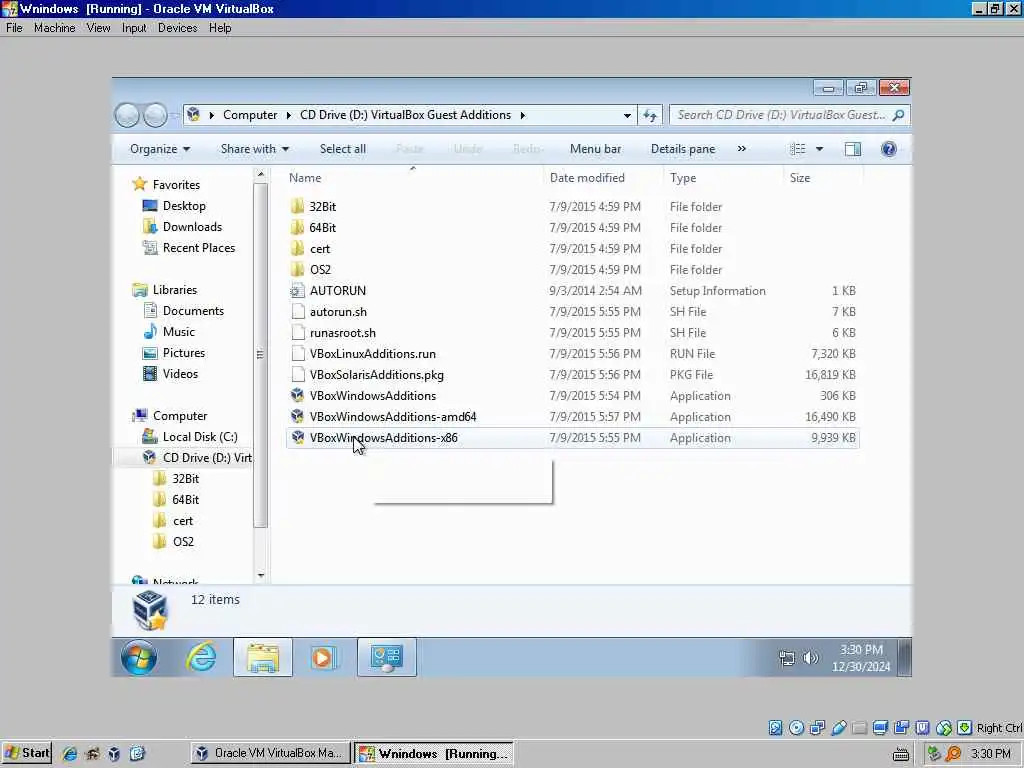This screenshot has width=1024, height=768.
Task: Click navigation pane scroll down arrow
Action: pos(261,575)
